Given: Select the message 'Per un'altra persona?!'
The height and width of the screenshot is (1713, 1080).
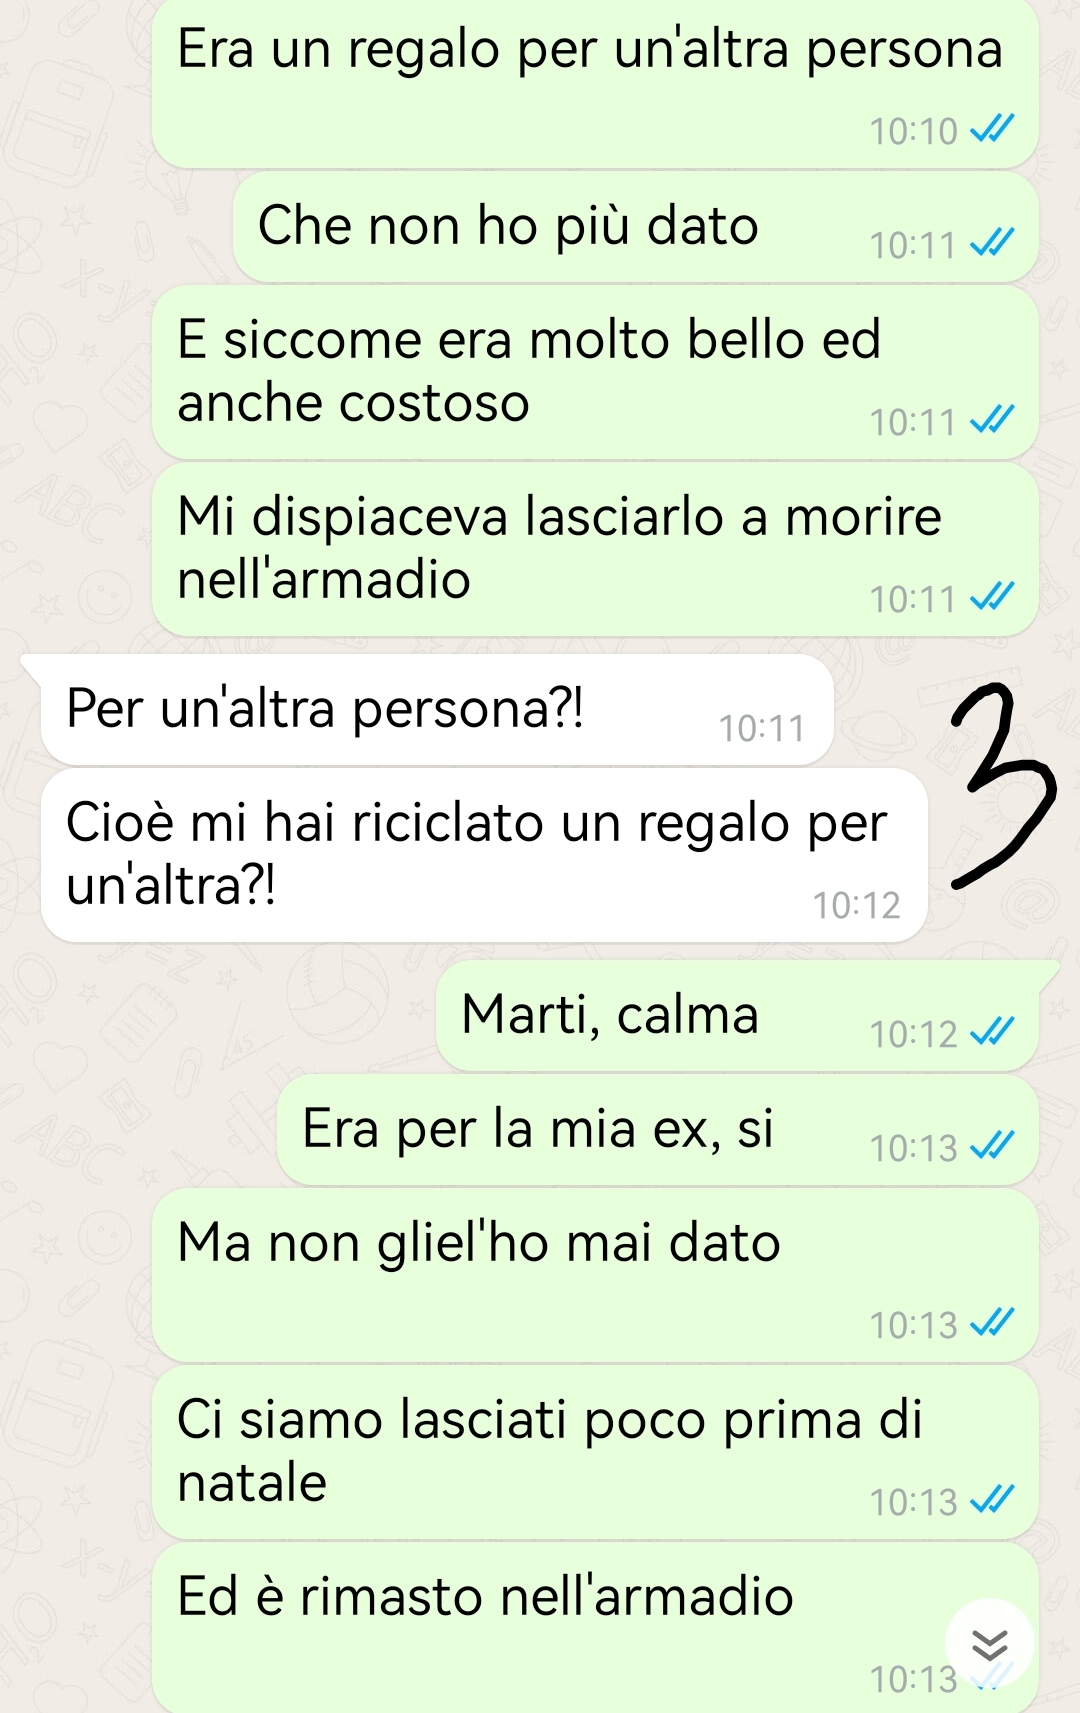Looking at the screenshot, I should point(437,710).
